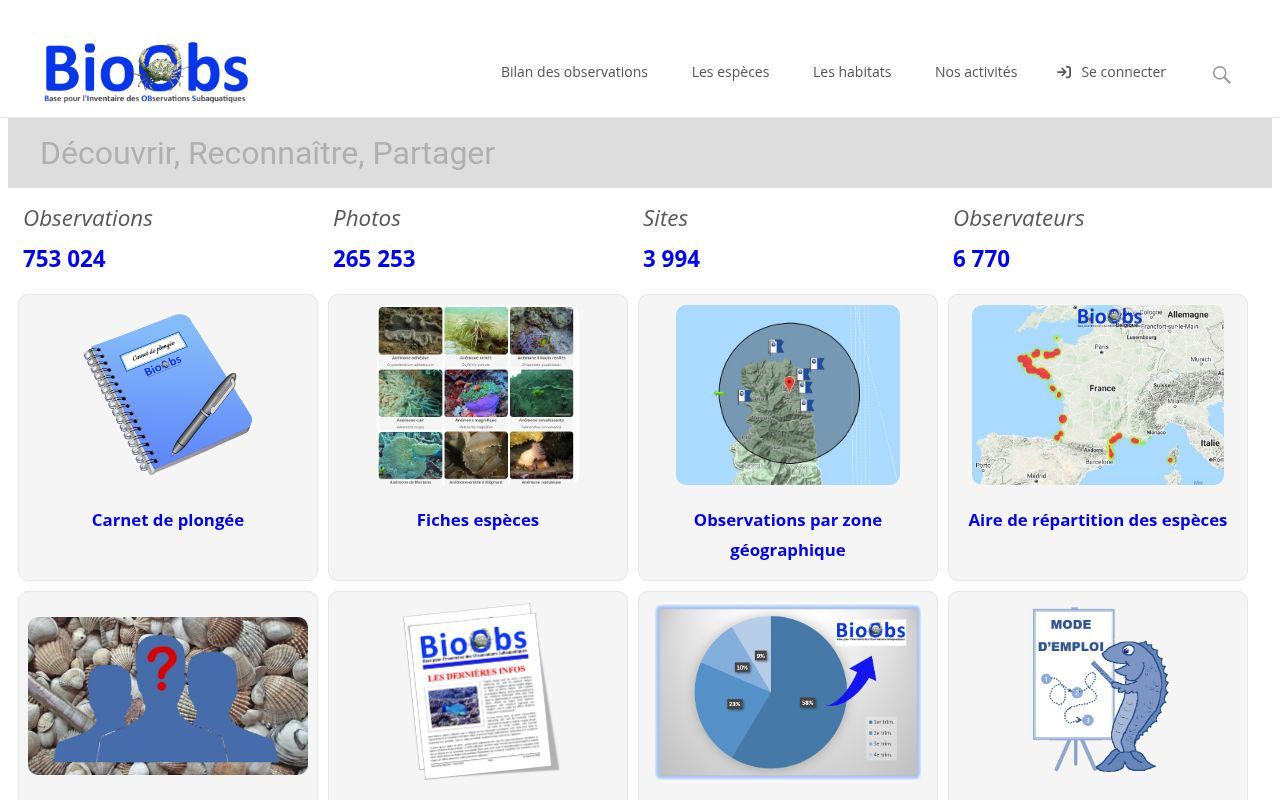Click the anemone species sheets image
This screenshot has width=1280, height=800.
[x=477, y=395]
